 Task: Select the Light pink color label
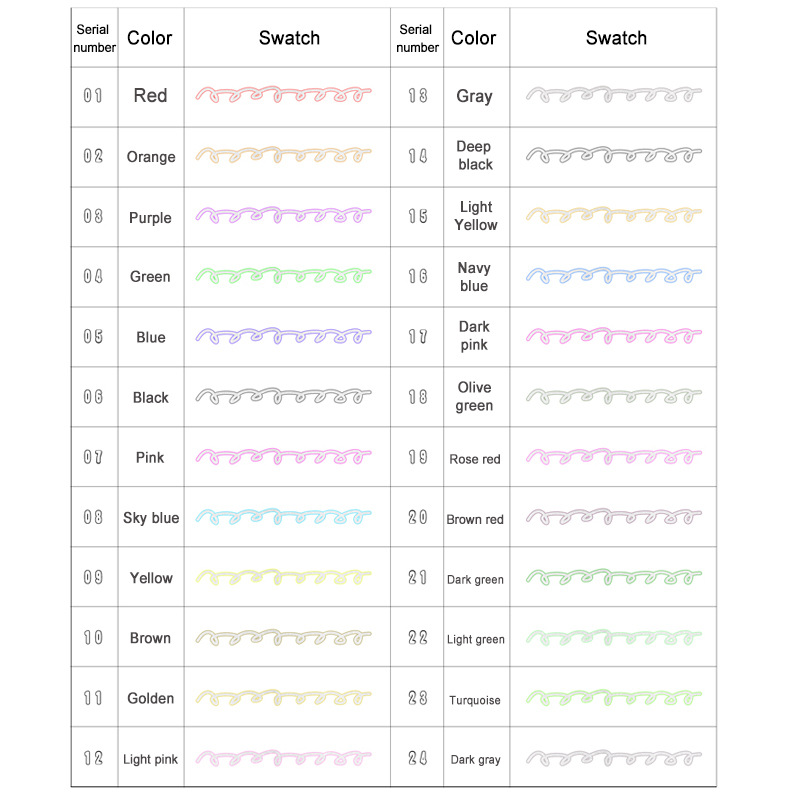[151, 759]
